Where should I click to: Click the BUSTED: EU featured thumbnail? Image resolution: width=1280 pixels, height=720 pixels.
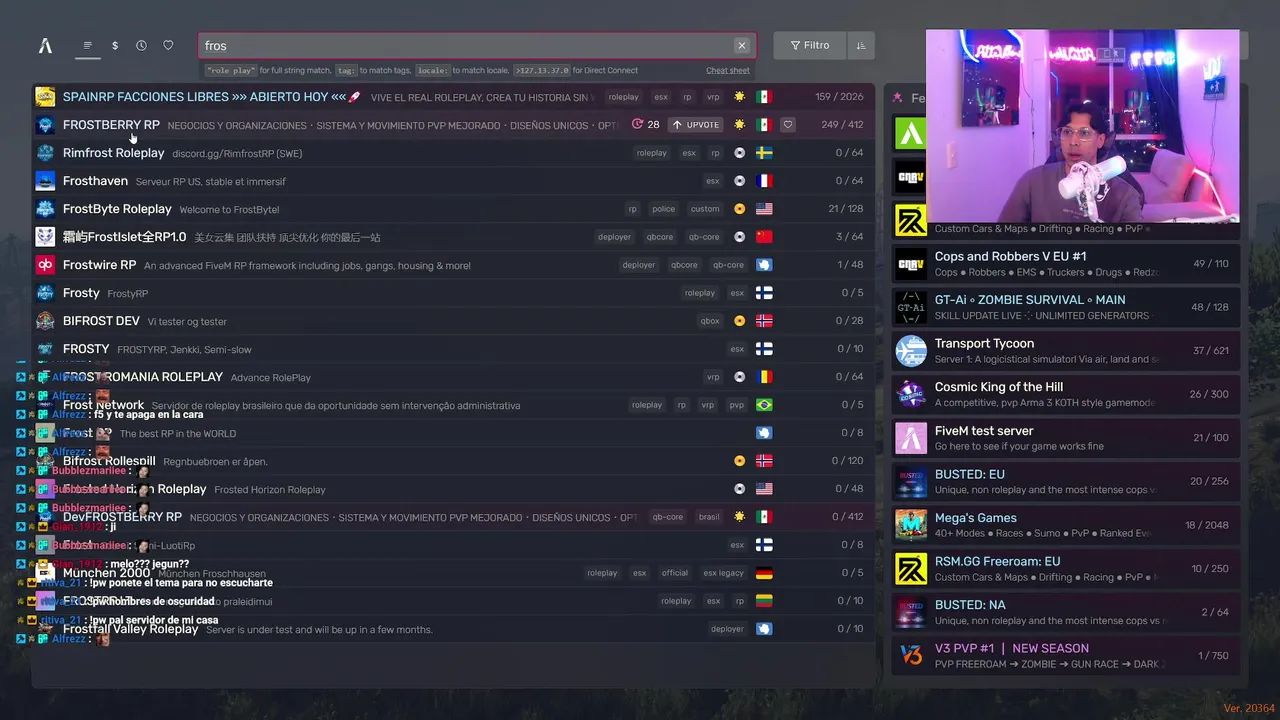(911, 482)
